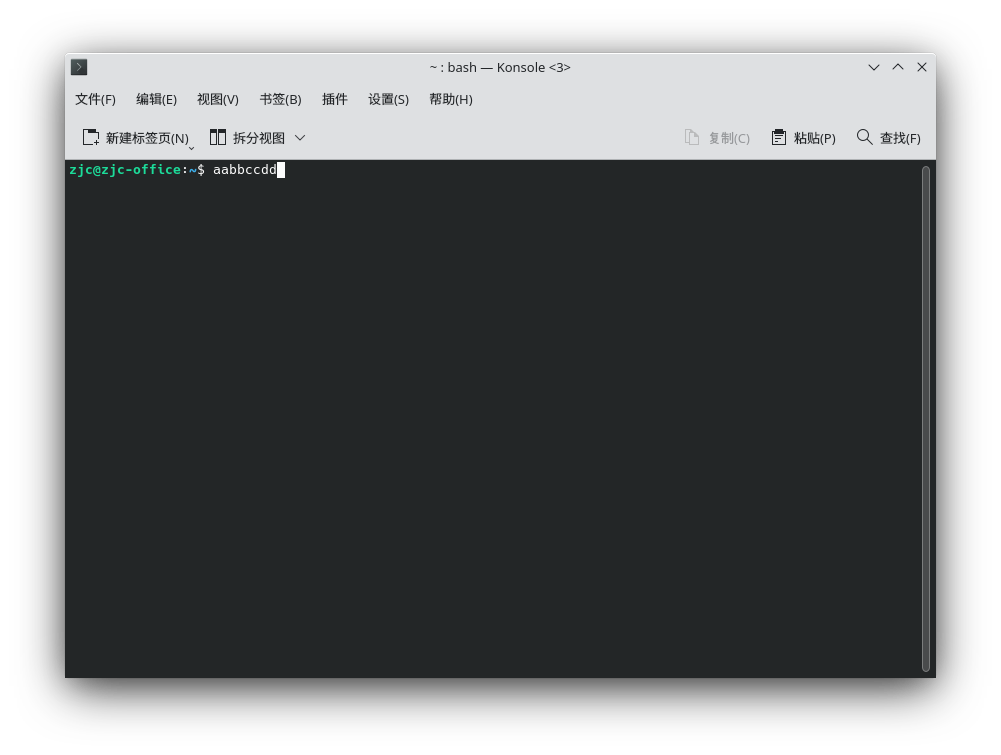Click the Copy clipboard icon

pos(690,137)
